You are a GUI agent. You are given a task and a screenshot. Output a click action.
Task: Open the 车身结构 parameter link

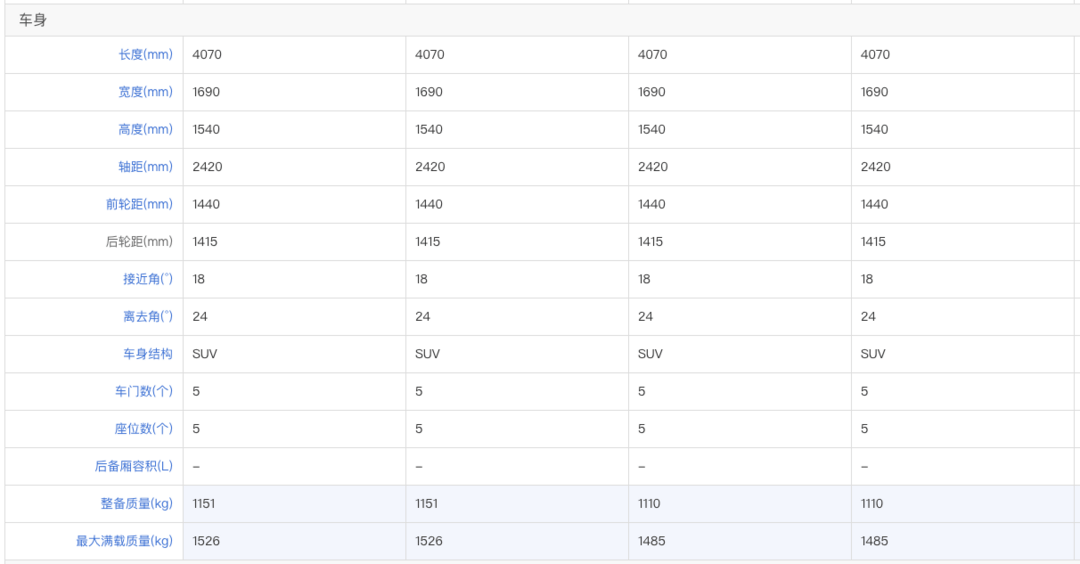[x=148, y=354]
